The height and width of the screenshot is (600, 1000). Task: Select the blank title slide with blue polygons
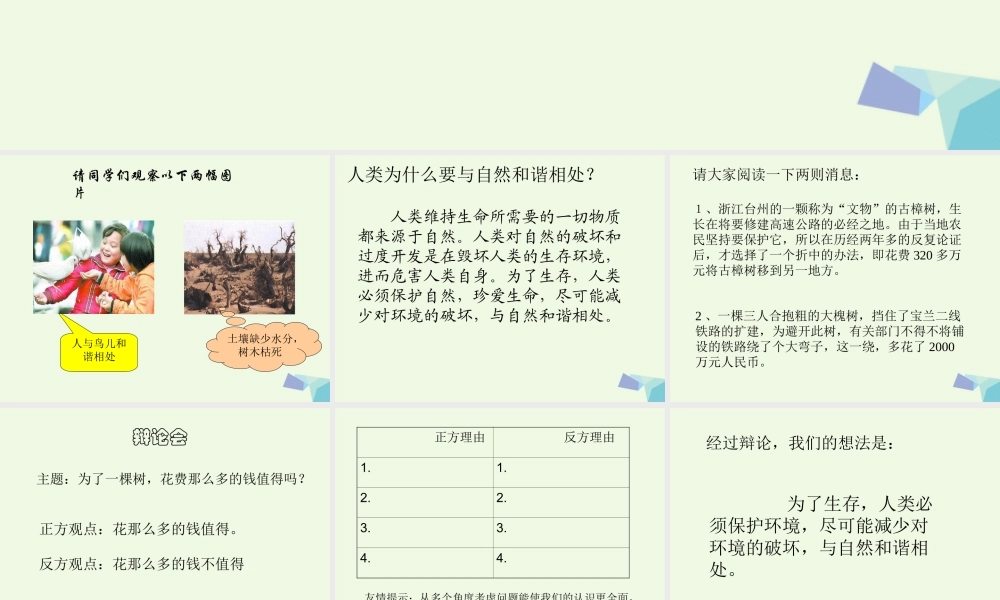tap(500, 75)
